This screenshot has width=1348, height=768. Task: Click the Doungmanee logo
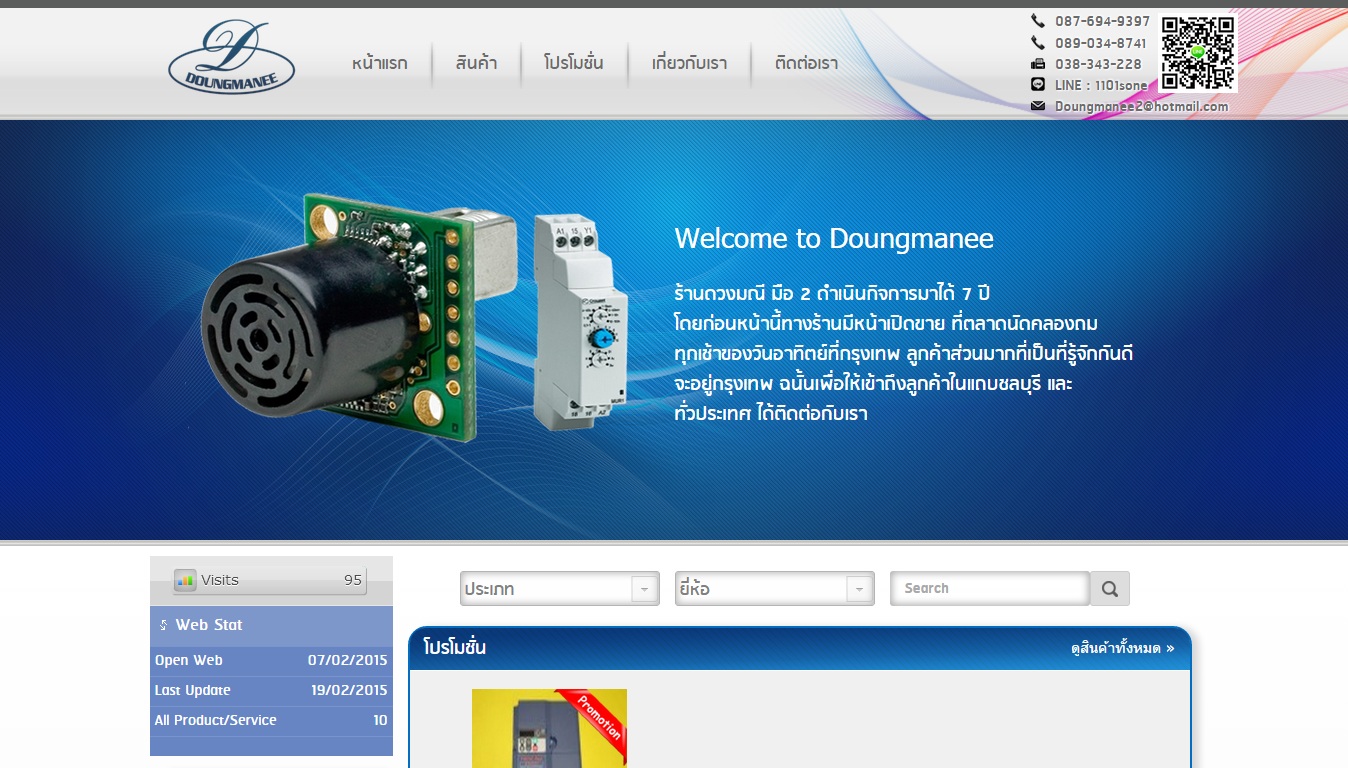tap(231, 58)
